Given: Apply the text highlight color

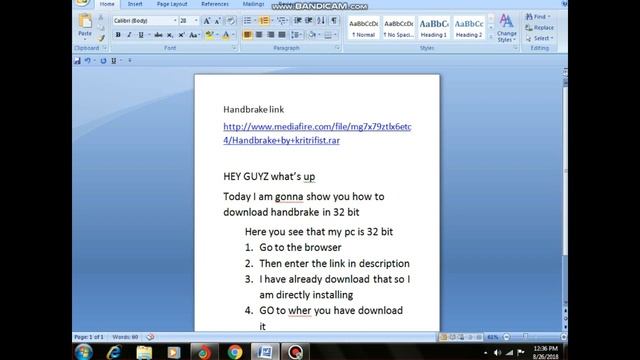Looking at the screenshot, I should pyautogui.click(x=209, y=35).
